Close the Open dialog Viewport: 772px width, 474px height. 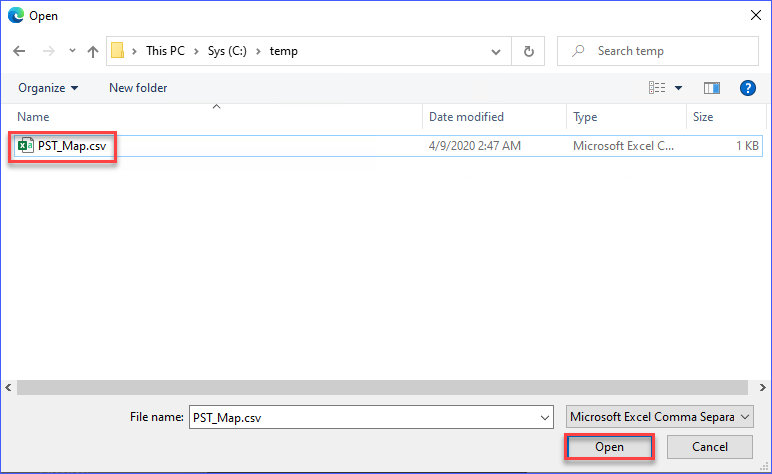point(756,16)
